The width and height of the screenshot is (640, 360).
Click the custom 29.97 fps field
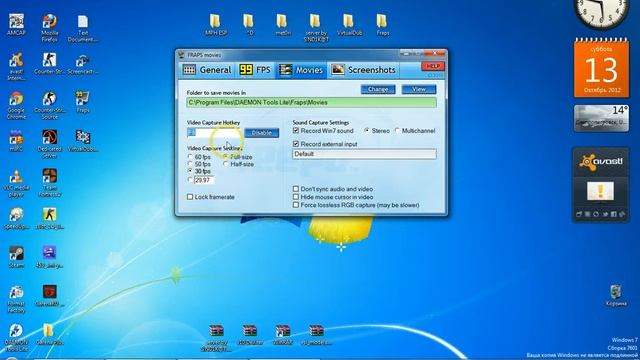coord(204,180)
